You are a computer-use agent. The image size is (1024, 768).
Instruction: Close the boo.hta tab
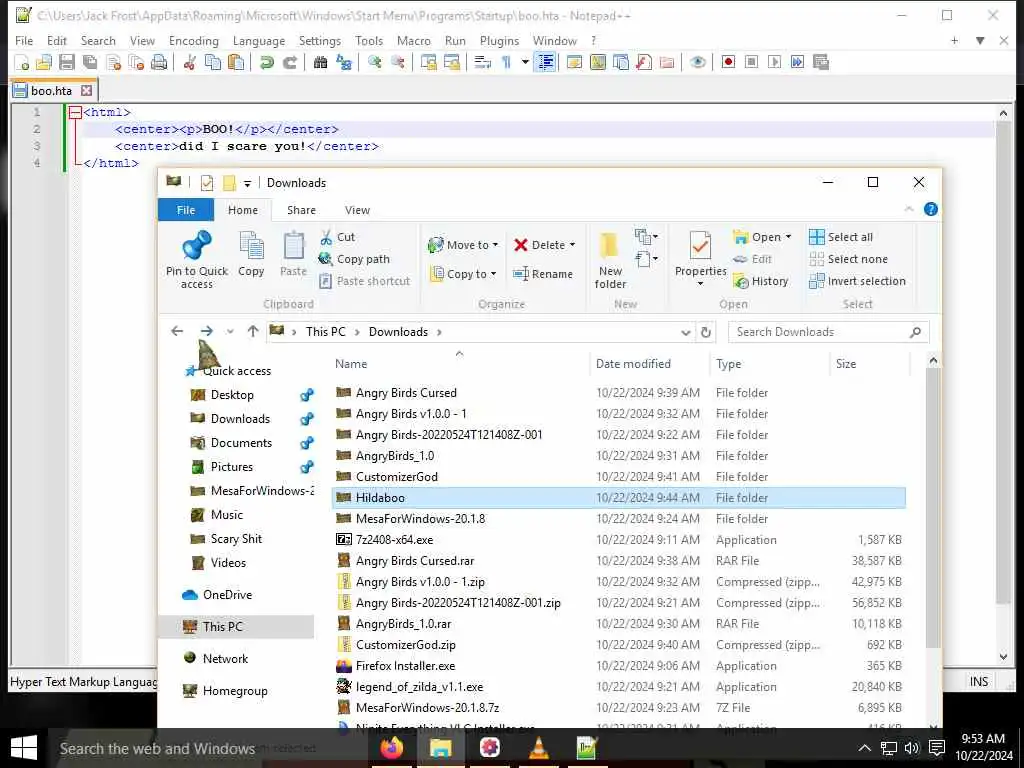click(x=86, y=91)
